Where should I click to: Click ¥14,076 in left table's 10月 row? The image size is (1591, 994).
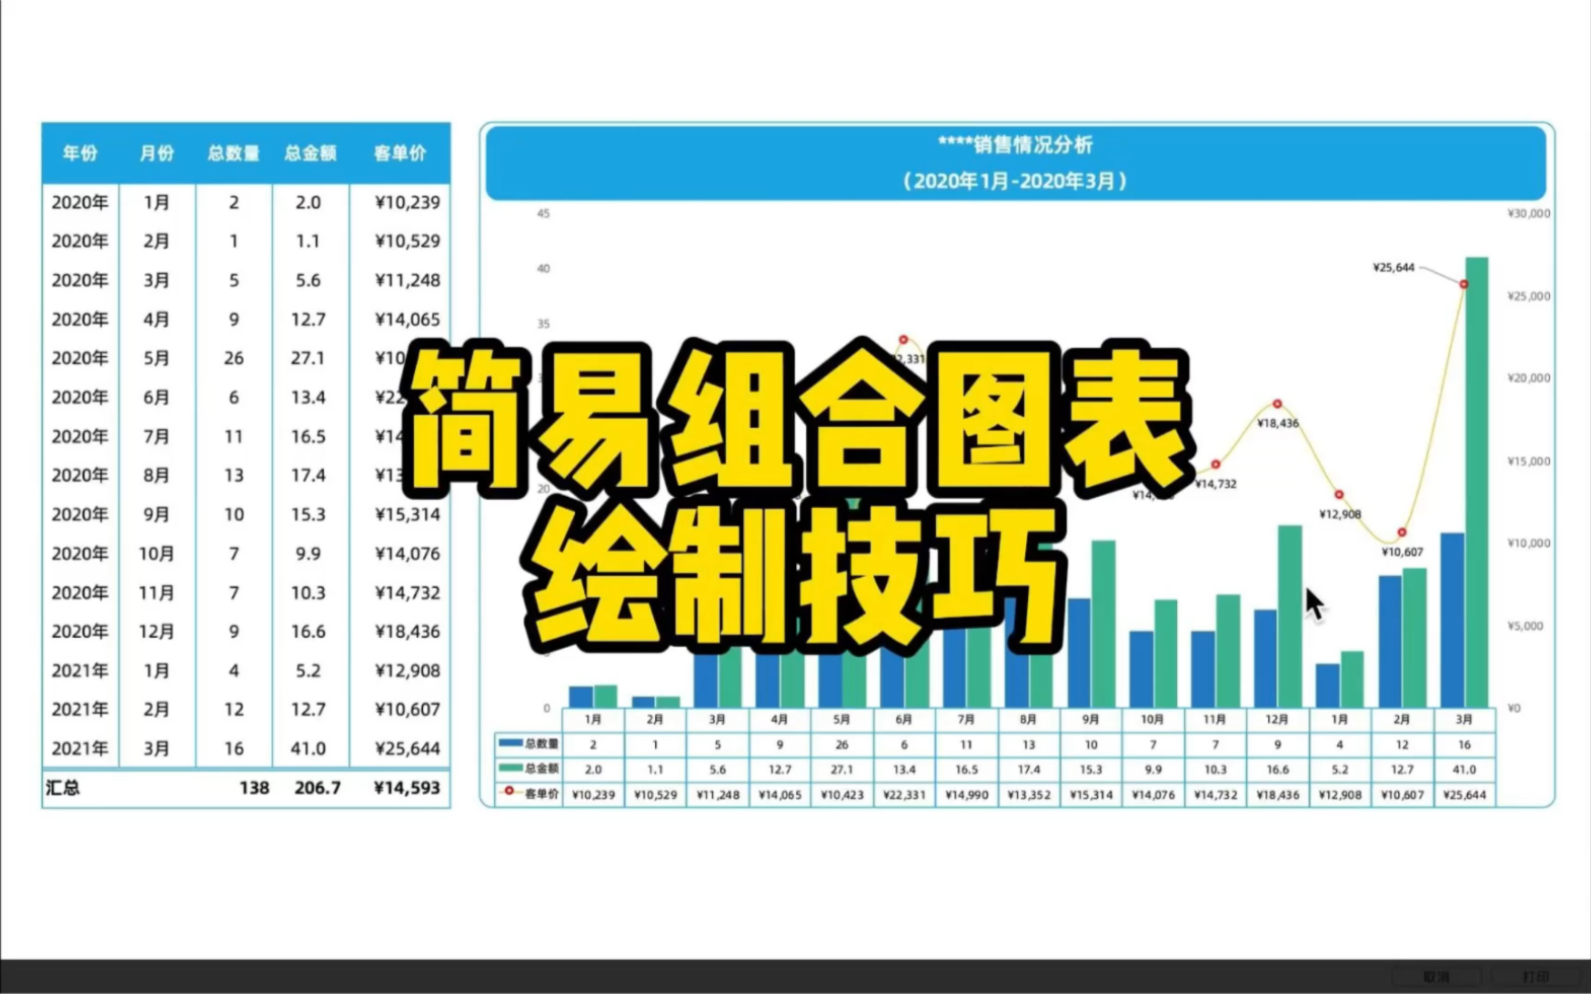407,553
